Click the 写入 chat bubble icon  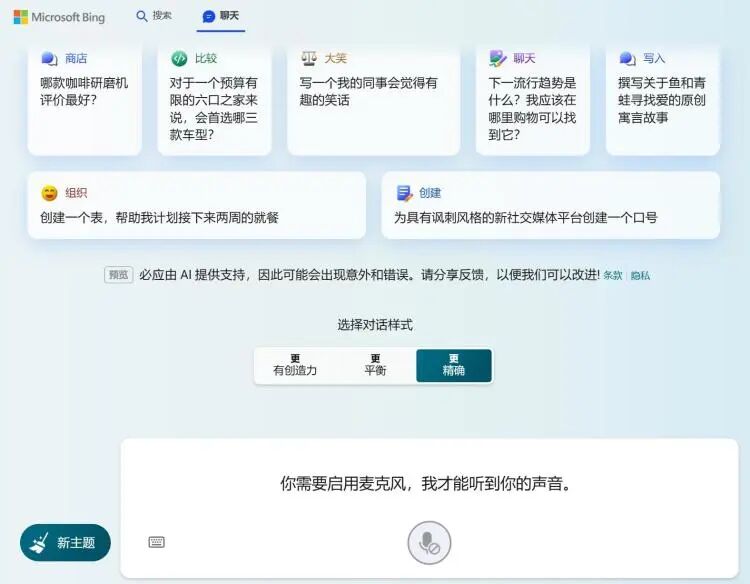point(627,58)
